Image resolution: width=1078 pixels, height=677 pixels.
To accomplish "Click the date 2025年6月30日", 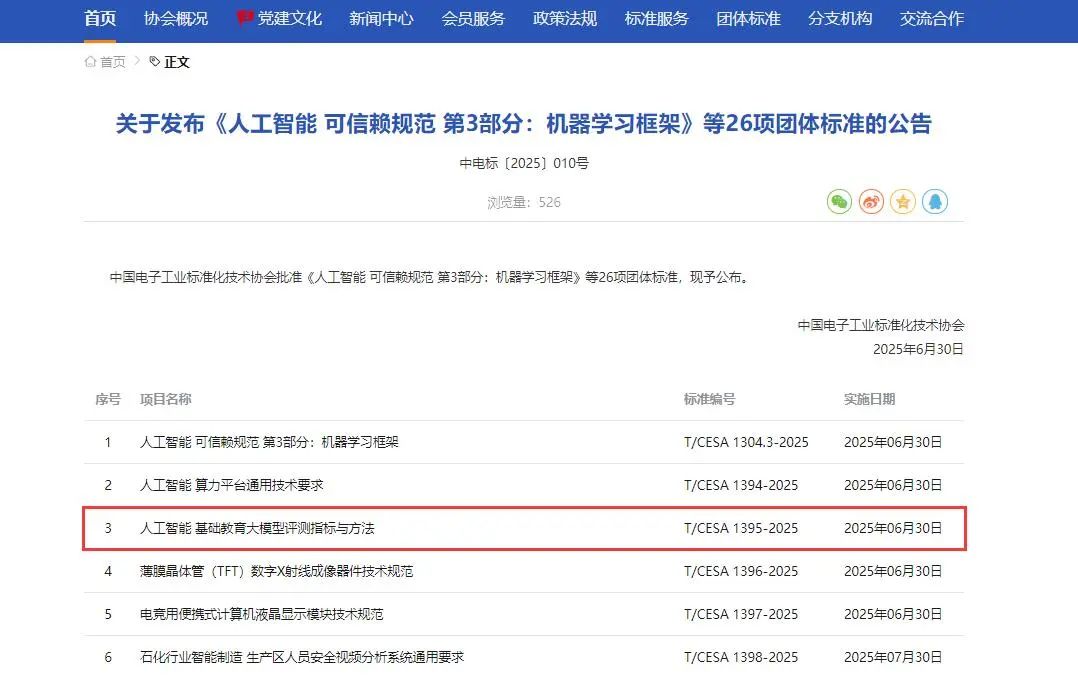I will tap(918, 349).
